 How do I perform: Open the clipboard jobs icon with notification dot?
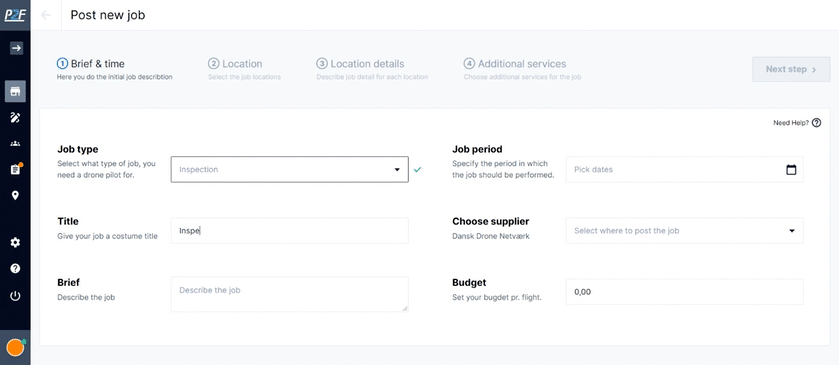click(15, 169)
